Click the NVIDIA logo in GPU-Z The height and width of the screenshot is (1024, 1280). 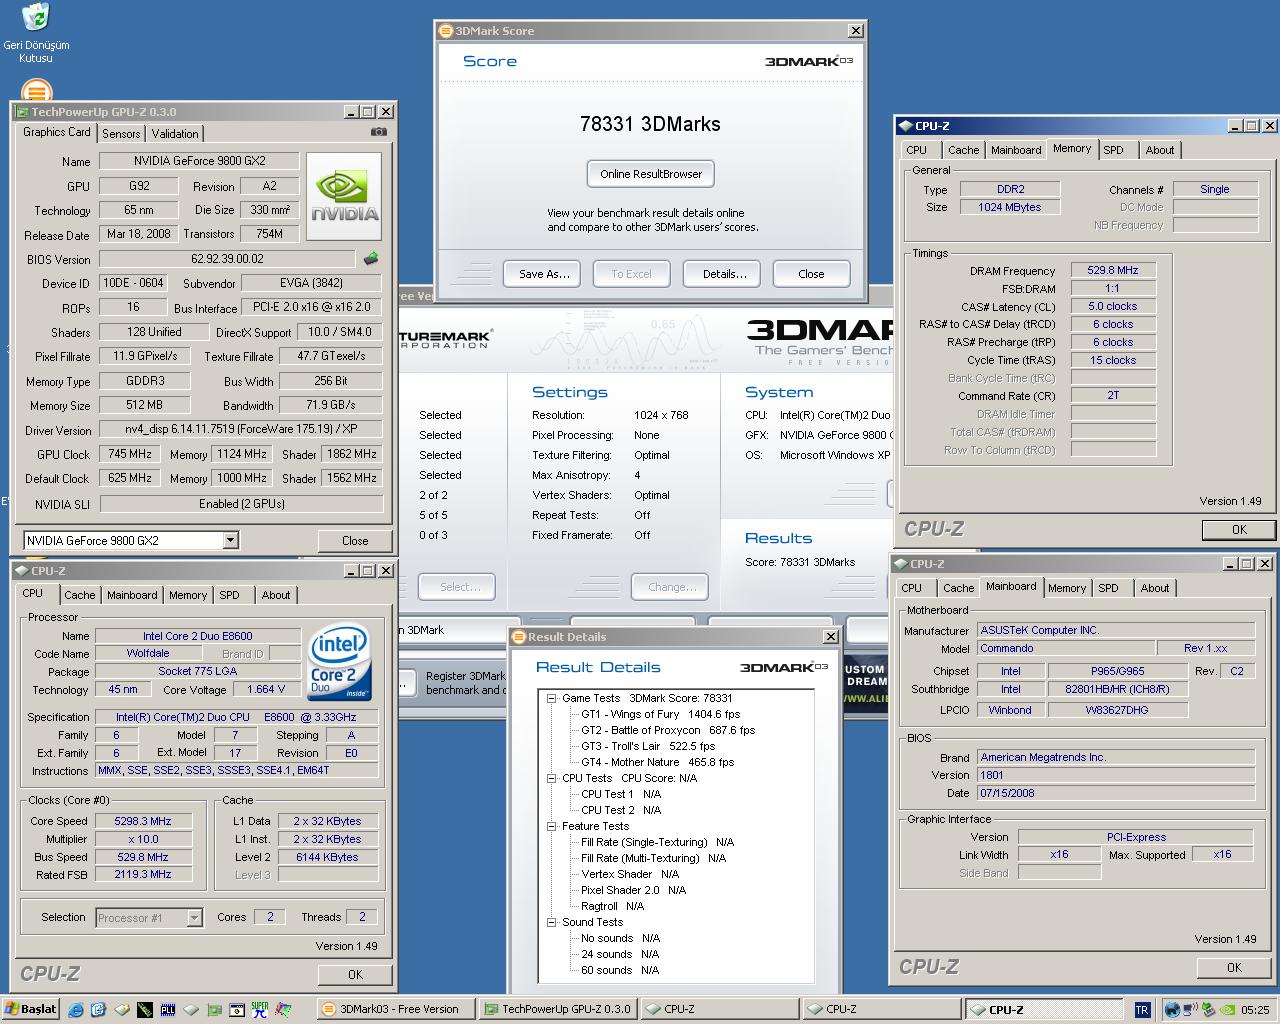[x=343, y=196]
